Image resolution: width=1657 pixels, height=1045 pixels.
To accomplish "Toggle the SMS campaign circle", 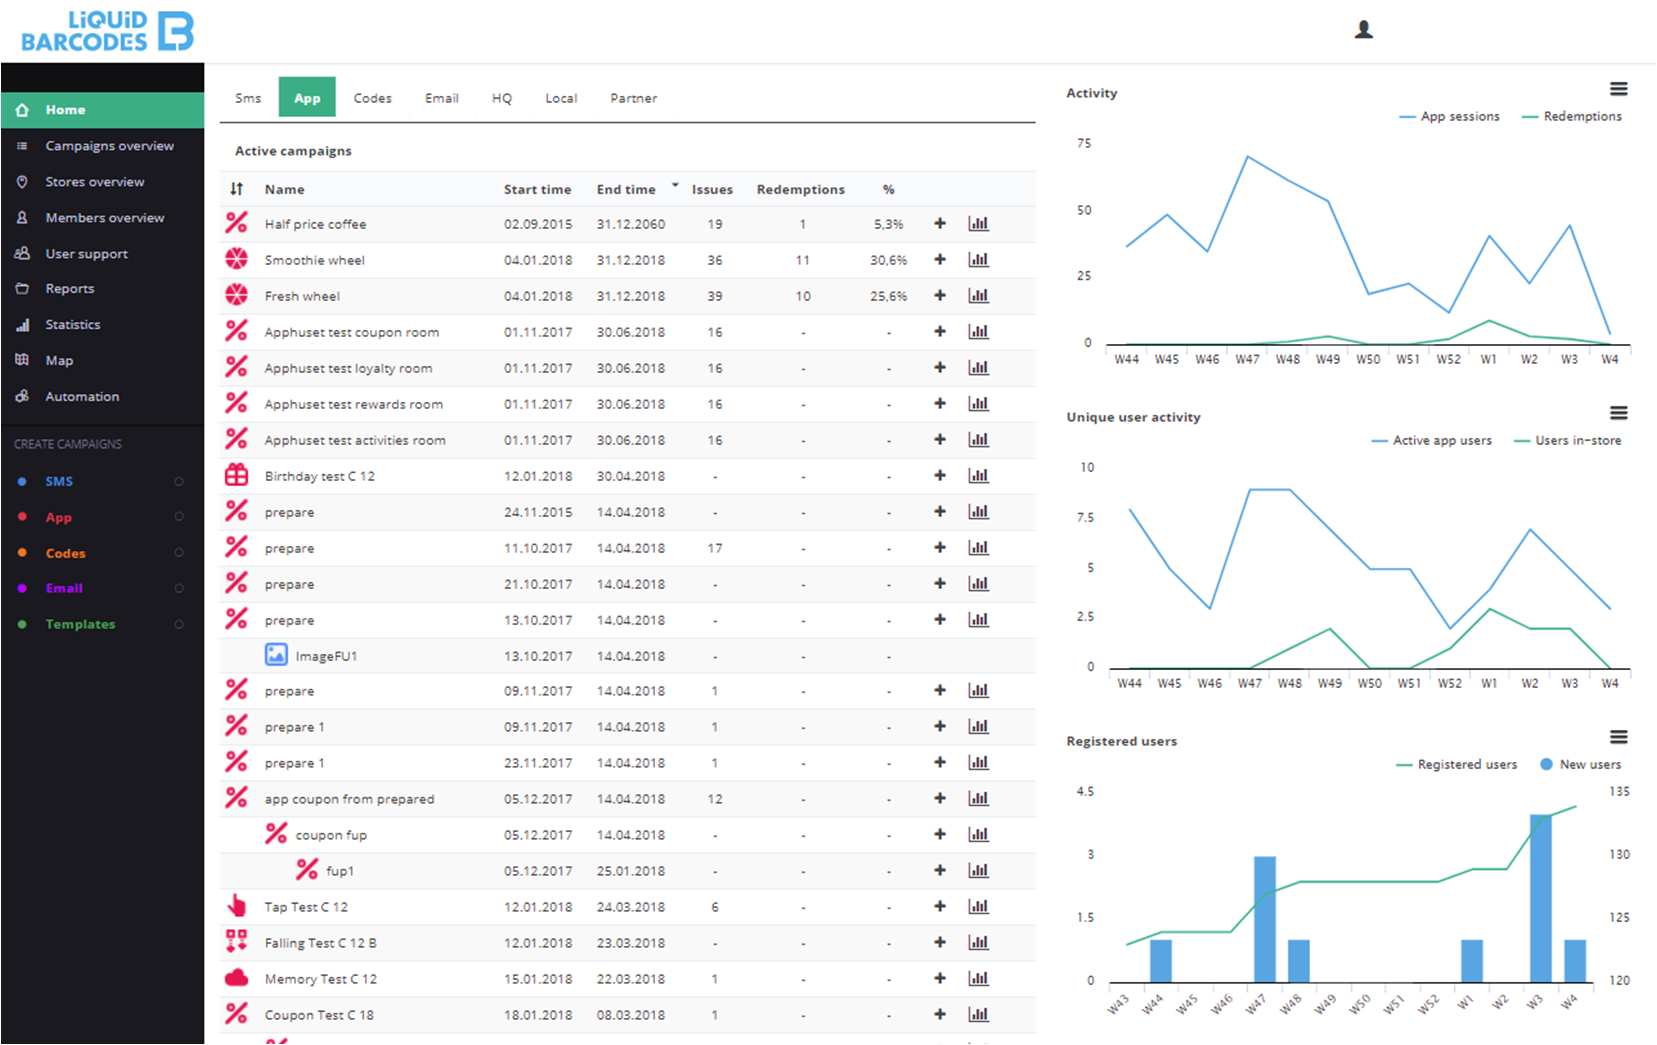I will (179, 482).
